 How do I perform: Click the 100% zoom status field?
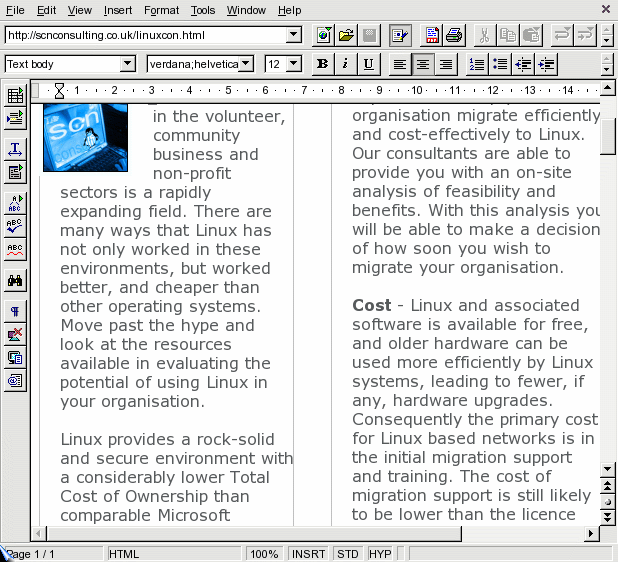pos(264,554)
